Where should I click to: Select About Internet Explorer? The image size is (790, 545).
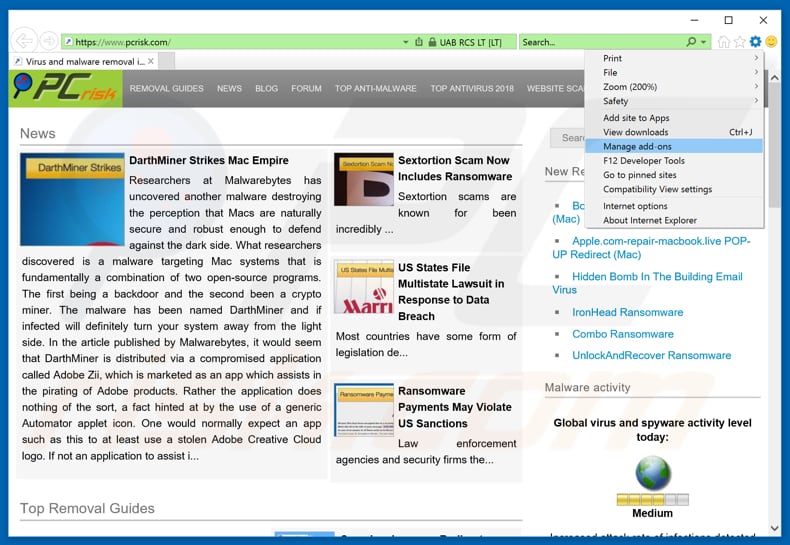point(674,220)
